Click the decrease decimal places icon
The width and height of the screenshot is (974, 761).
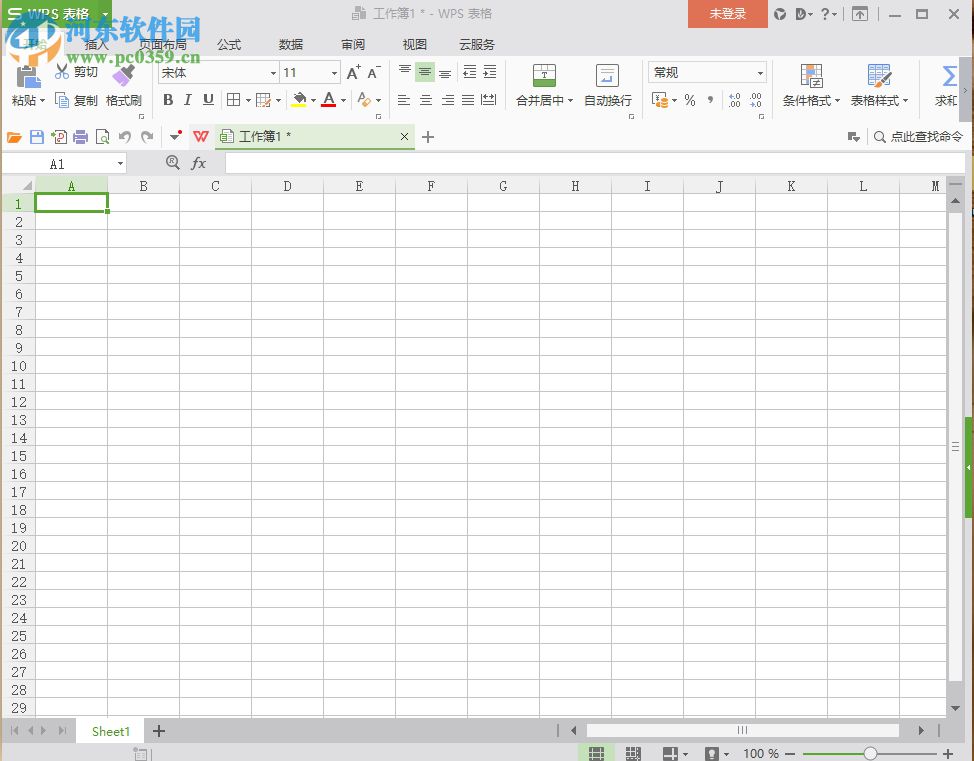pos(755,100)
